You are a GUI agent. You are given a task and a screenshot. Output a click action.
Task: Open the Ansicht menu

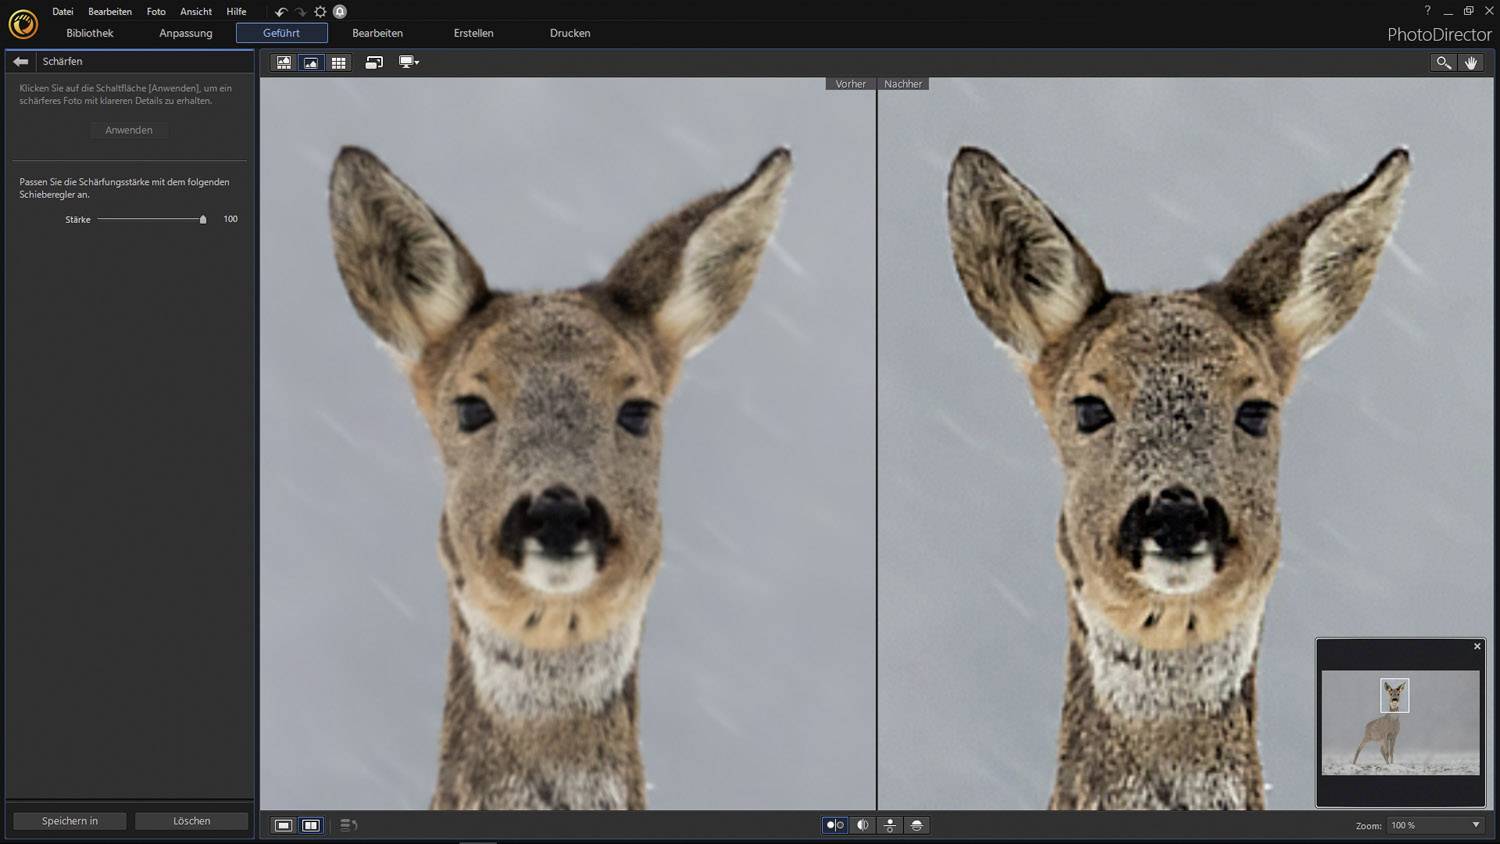coord(196,12)
